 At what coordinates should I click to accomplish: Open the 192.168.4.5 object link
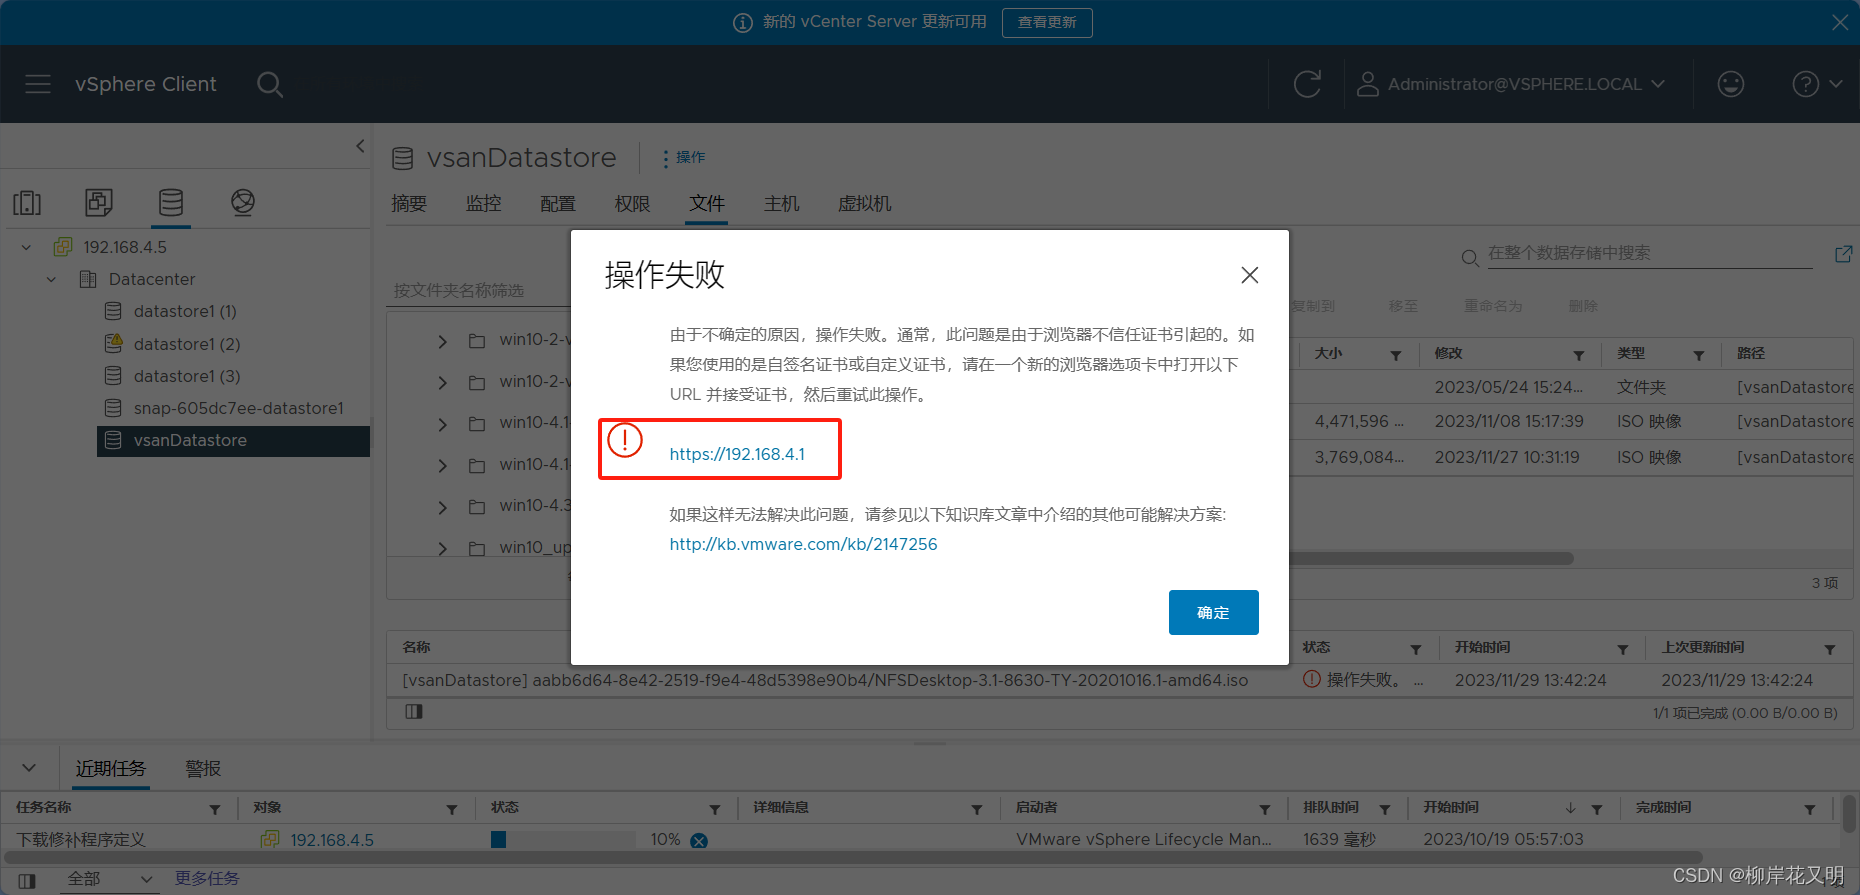(x=332, y=840)
